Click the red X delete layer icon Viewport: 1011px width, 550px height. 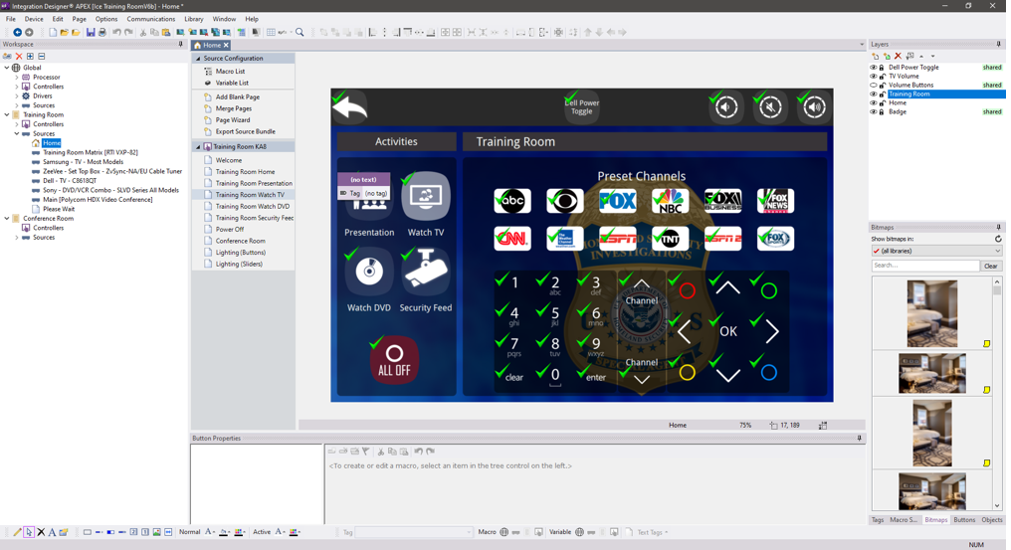click(x=898, y=56)
